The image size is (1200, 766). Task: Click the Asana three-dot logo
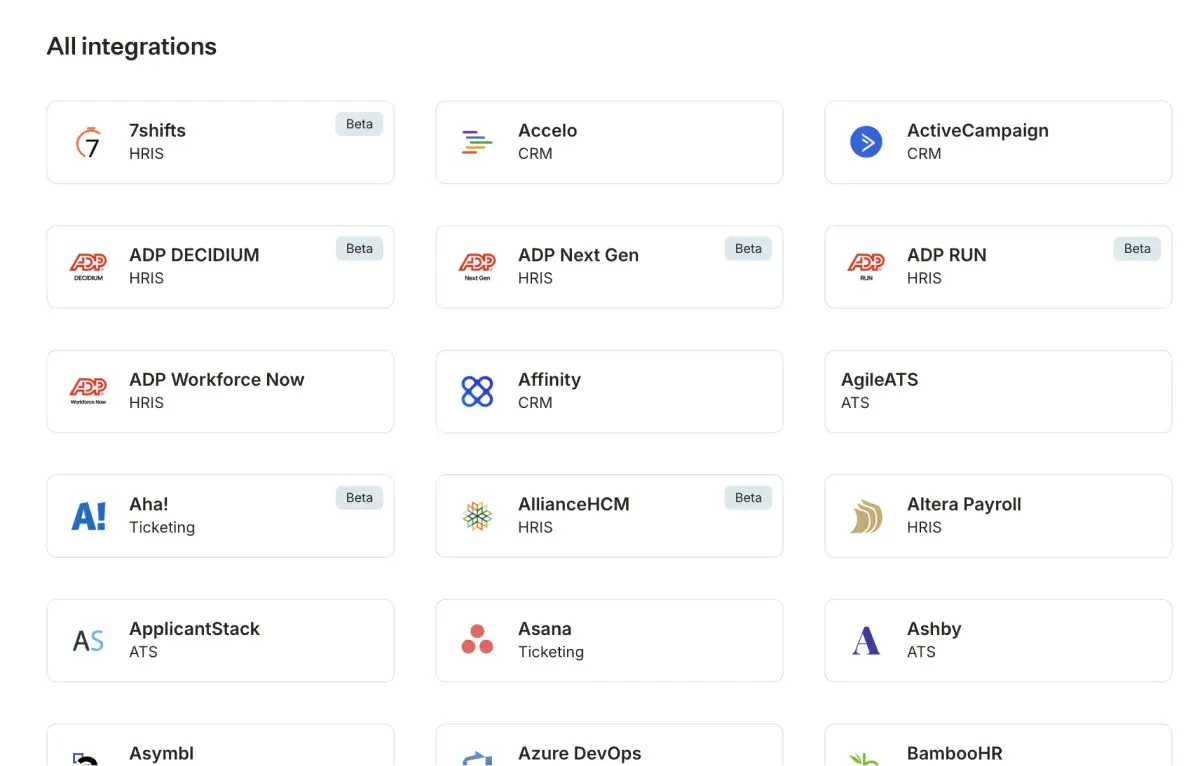point(477,640)
